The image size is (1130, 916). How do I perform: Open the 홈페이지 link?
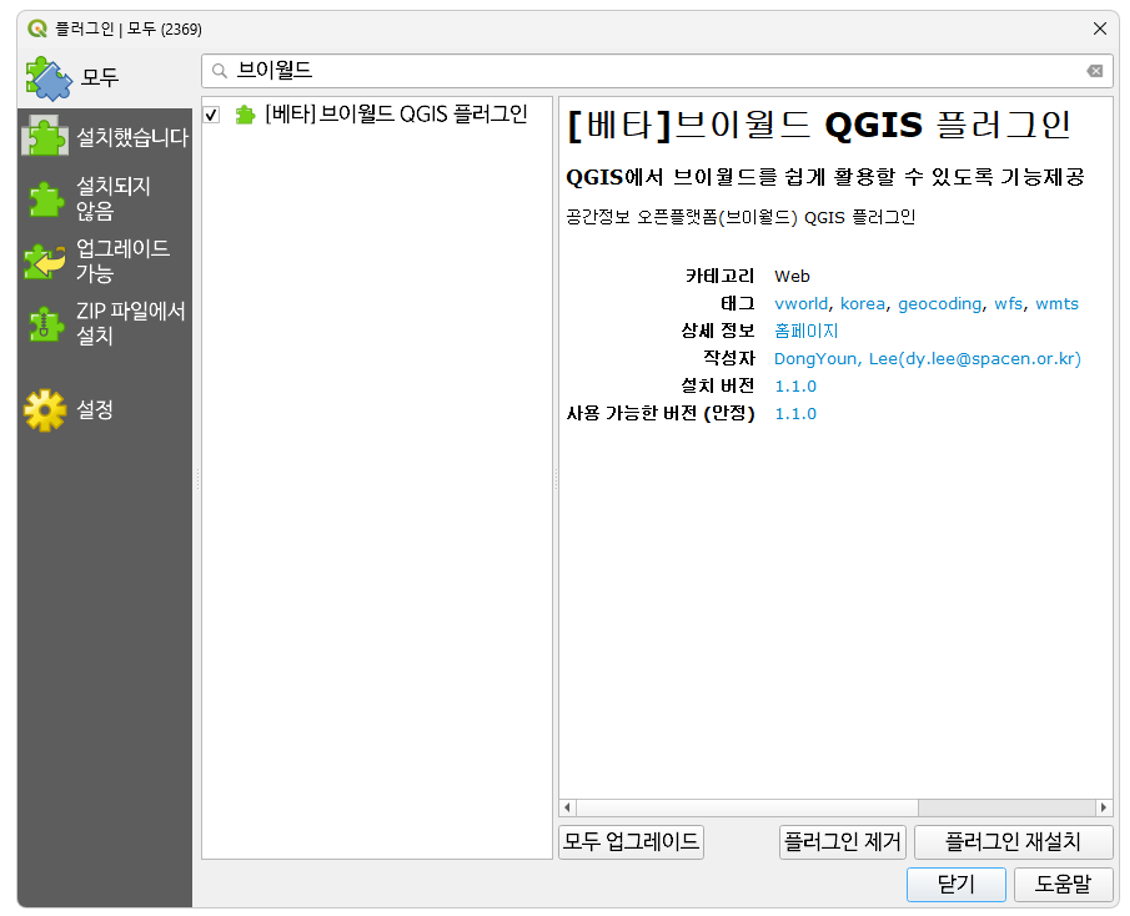pos(806,331)
